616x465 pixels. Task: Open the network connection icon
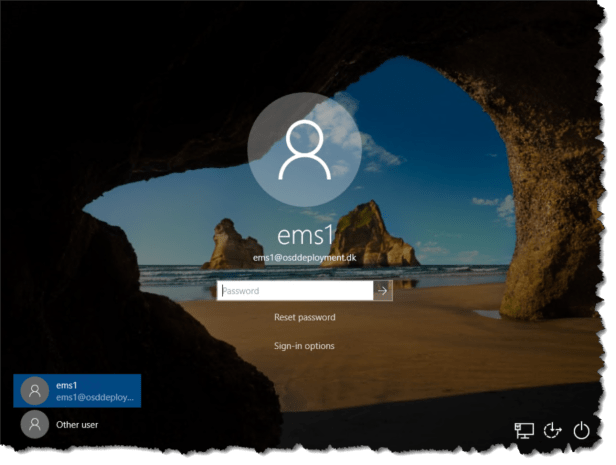pos(524,430)
